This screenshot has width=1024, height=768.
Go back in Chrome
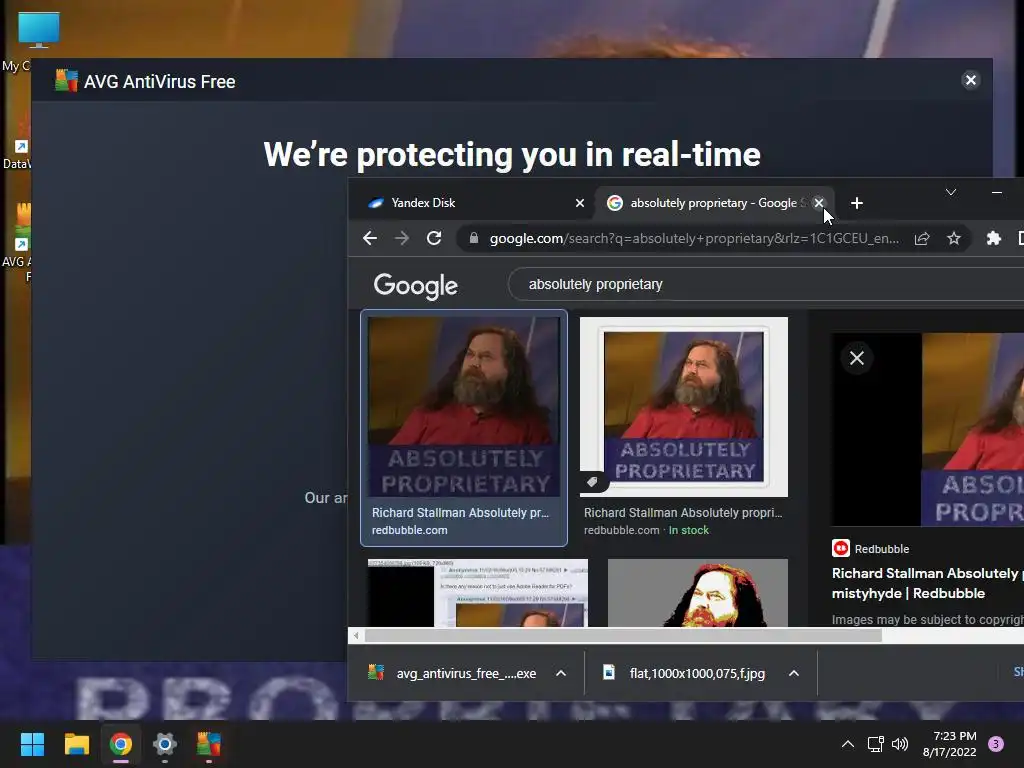370,238
